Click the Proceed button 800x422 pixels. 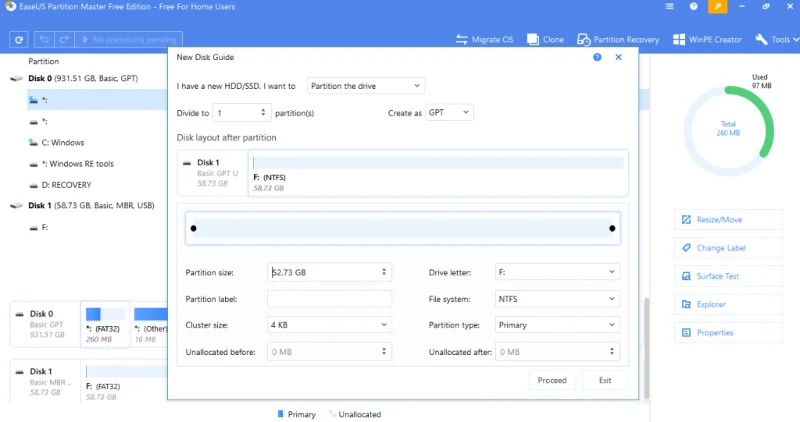[x=552, y=380]
